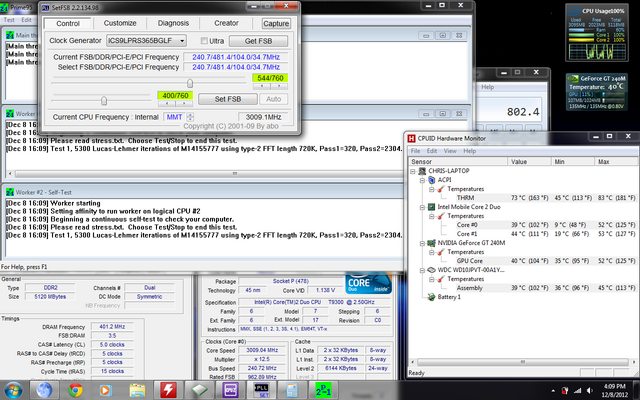Switch to the Prime95 green taskbar icon
The image size is (640, 400).
tap(323, 390)
